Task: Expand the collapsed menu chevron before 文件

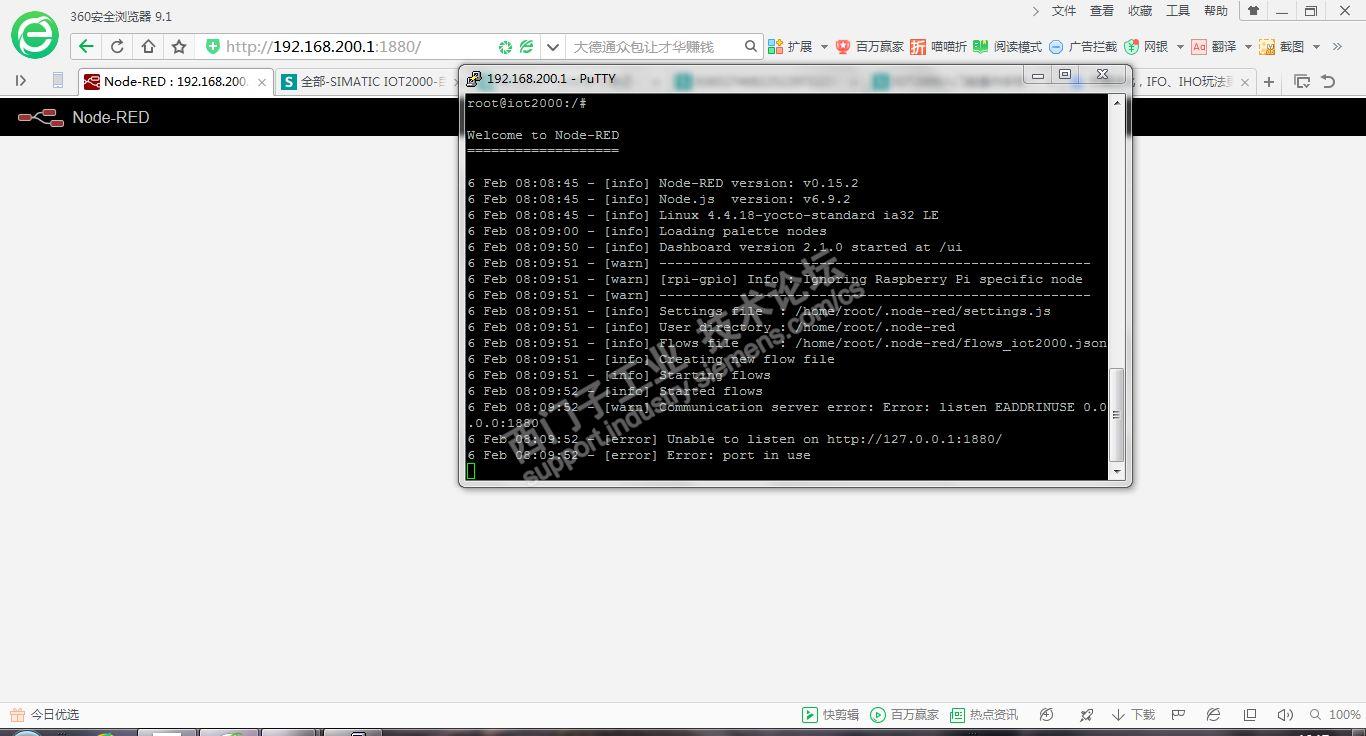Action: [x=1035, y=11]
